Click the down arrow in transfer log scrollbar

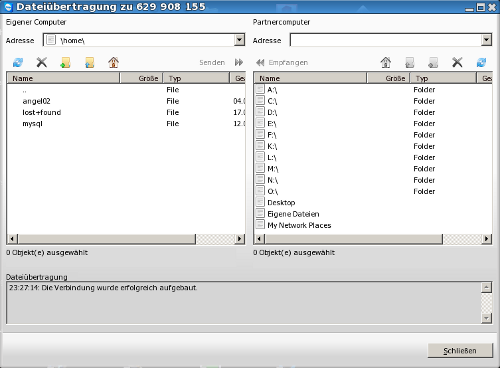487,318
